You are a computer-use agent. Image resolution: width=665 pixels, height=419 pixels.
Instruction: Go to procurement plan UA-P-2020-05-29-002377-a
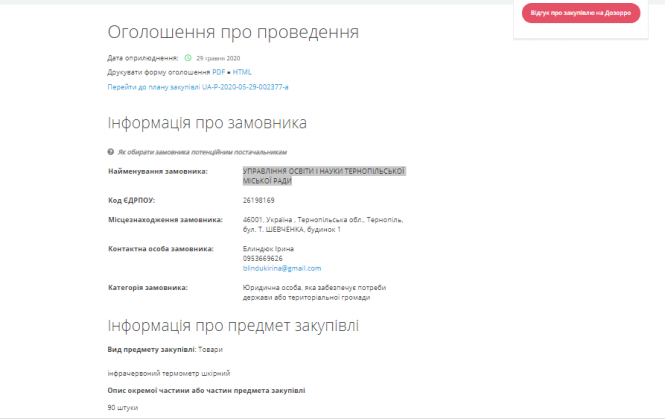click(198, 87)
